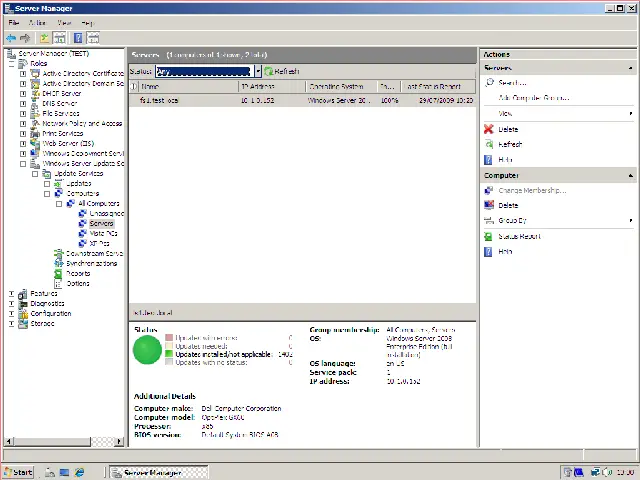Expand the Features node
Image resolution: width=640 pixels, height=480 pixels.
(x=11, y=294)
